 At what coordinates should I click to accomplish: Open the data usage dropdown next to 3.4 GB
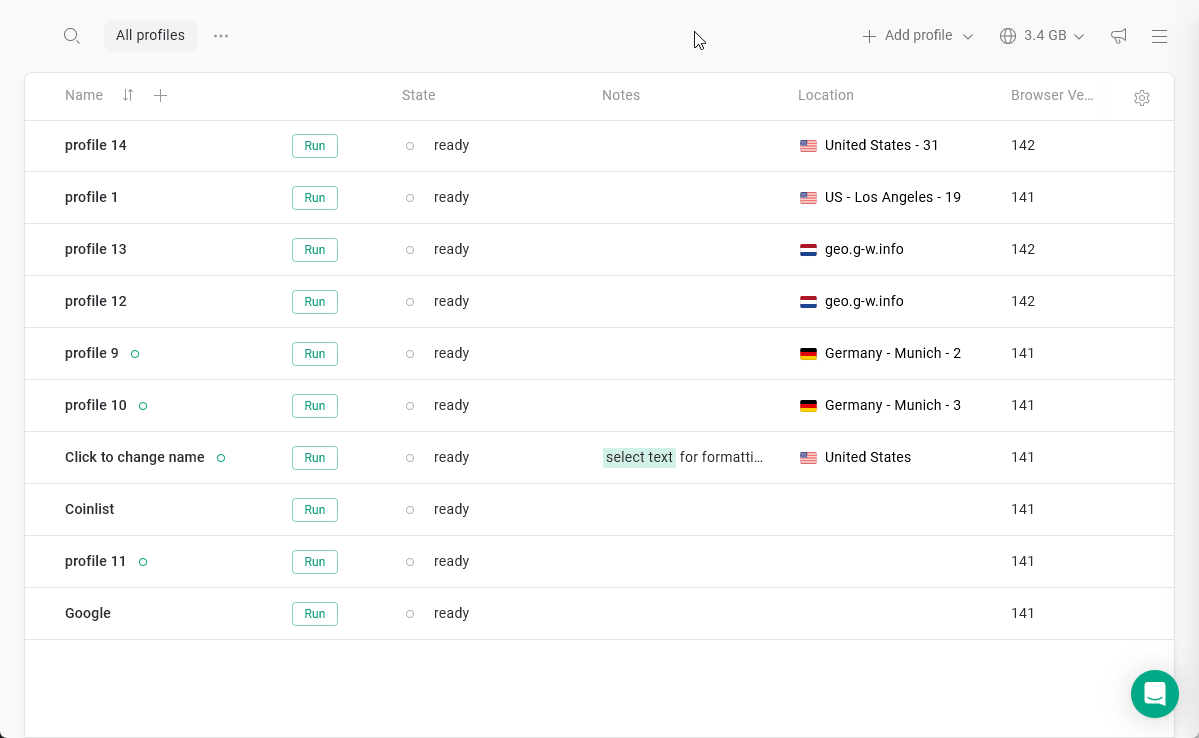click(1080, 35)
